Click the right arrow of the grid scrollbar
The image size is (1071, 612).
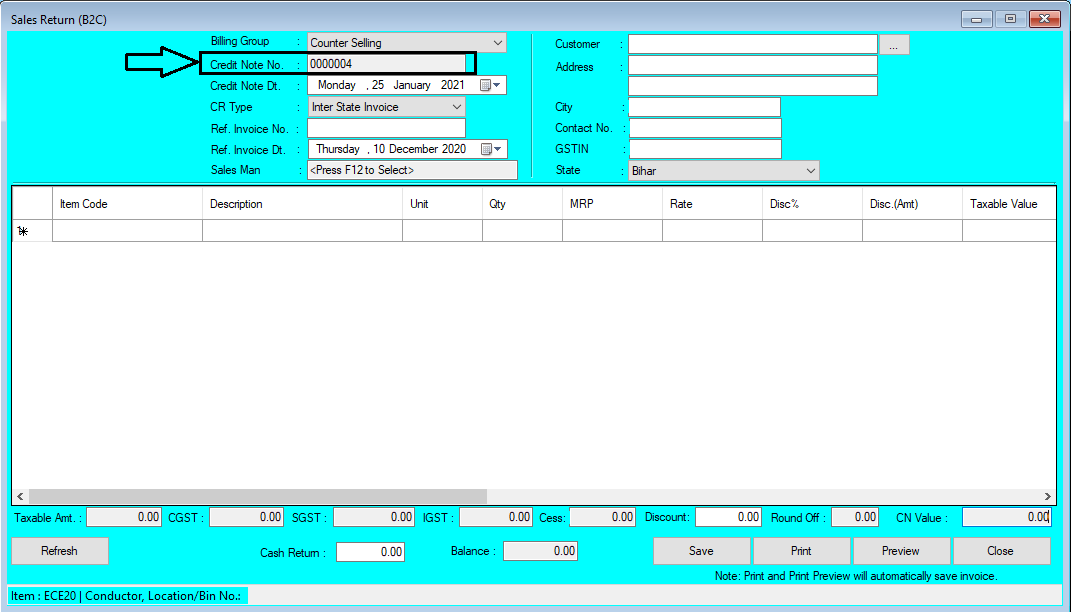point(1050,496)
